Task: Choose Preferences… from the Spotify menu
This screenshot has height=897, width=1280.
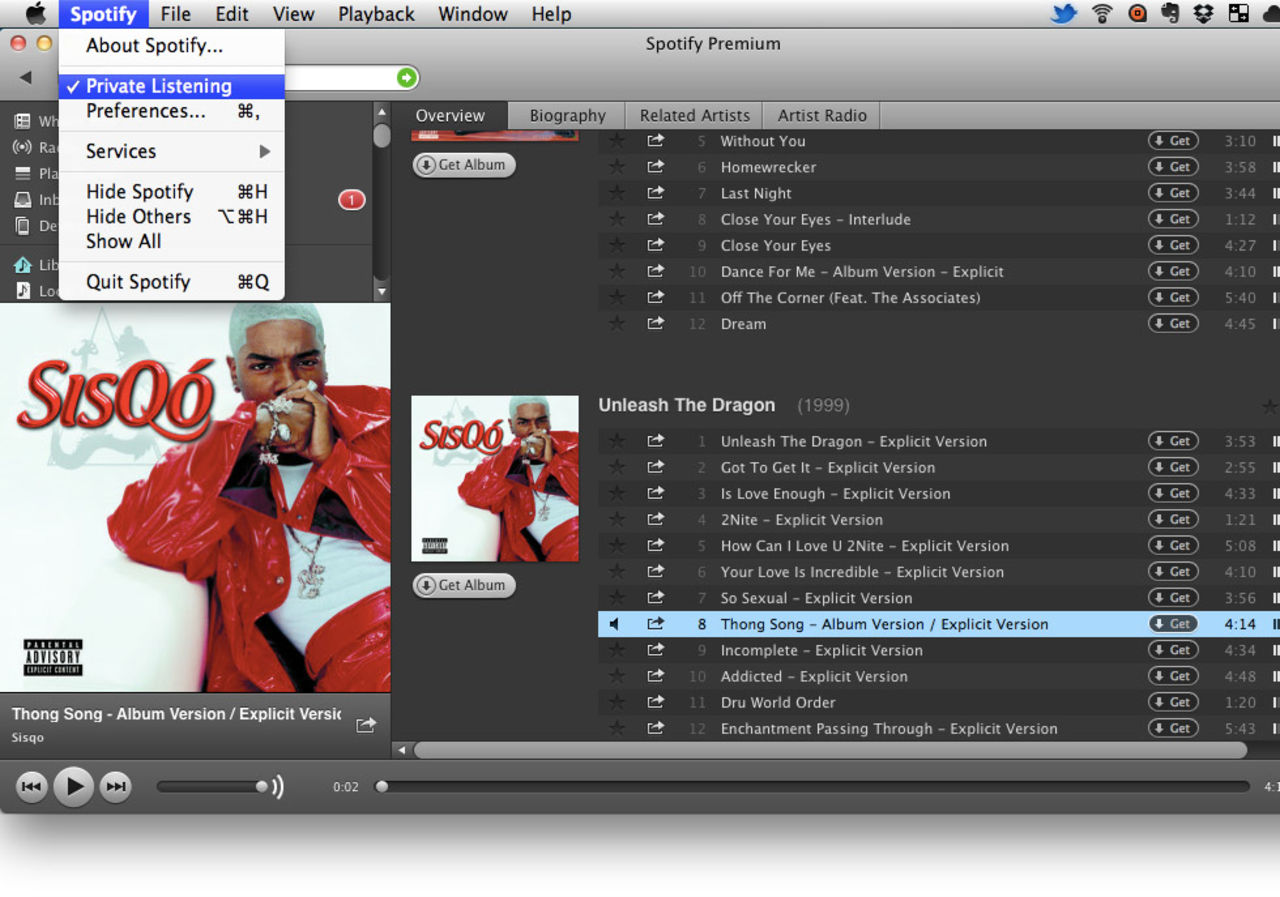Action: (146, 111)
